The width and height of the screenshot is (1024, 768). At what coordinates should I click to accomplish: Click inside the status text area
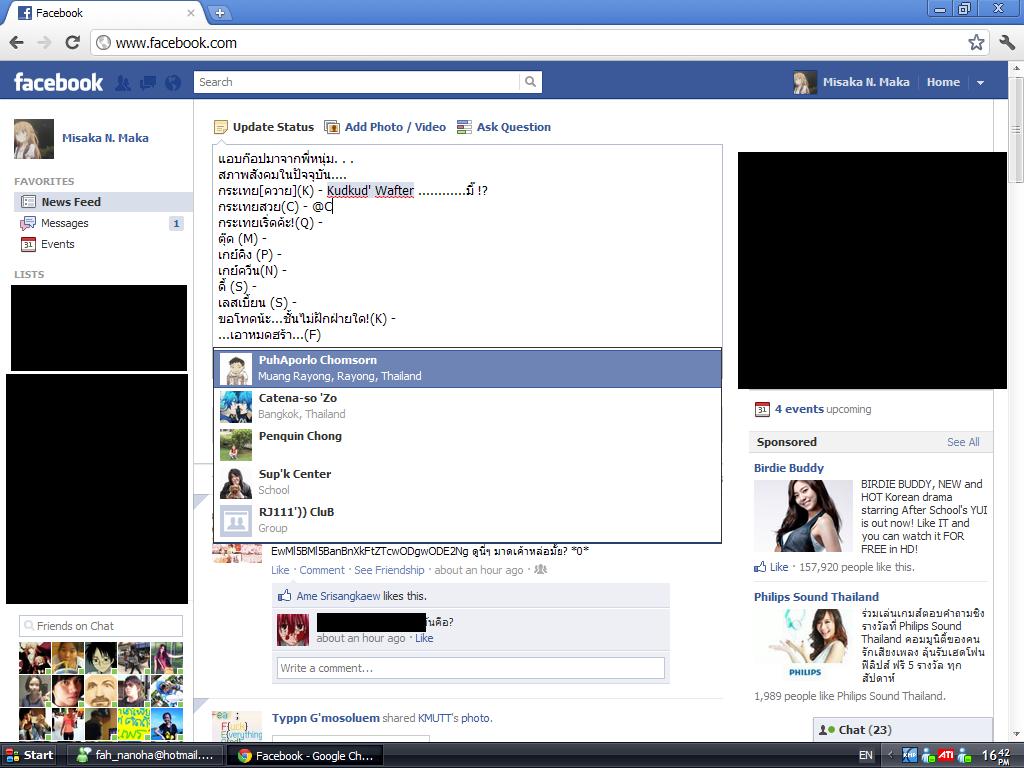(468, 246)
